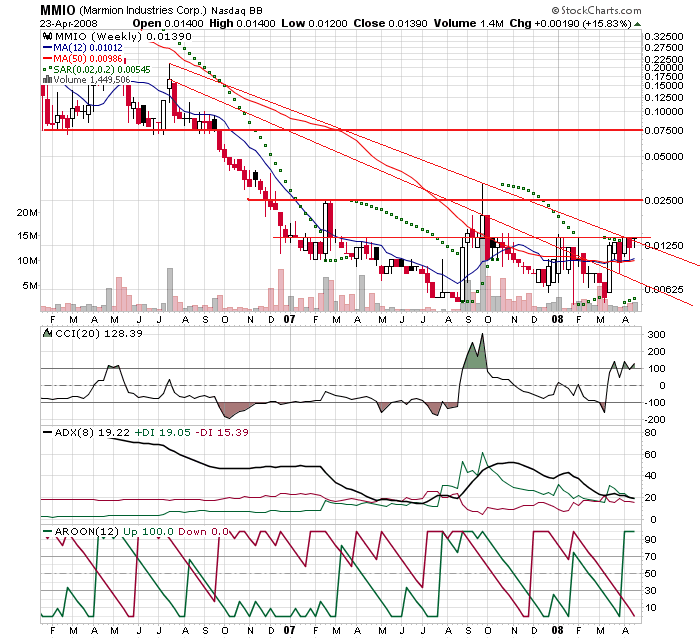Click the 10M volume axis label
Viewport: 700px width, 639px height.
(28, 260)
